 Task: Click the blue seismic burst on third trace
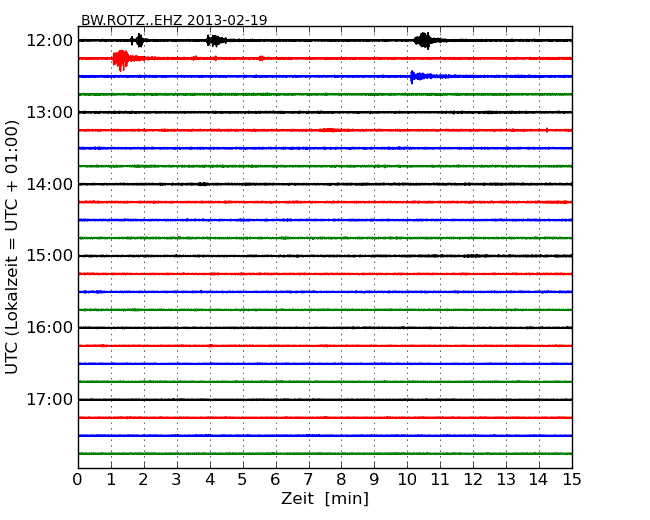(x=421, y=77)
